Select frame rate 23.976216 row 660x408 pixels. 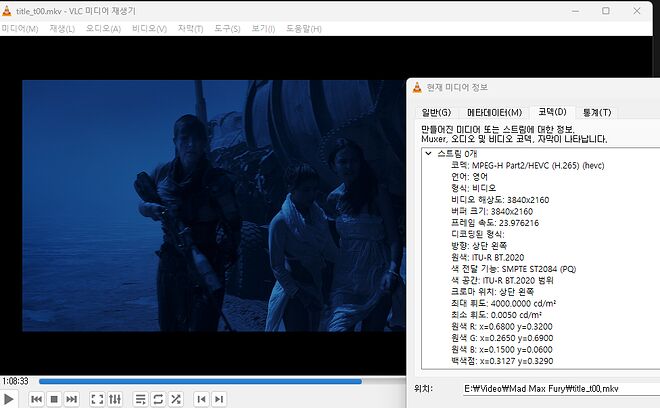tap(495, 223)
